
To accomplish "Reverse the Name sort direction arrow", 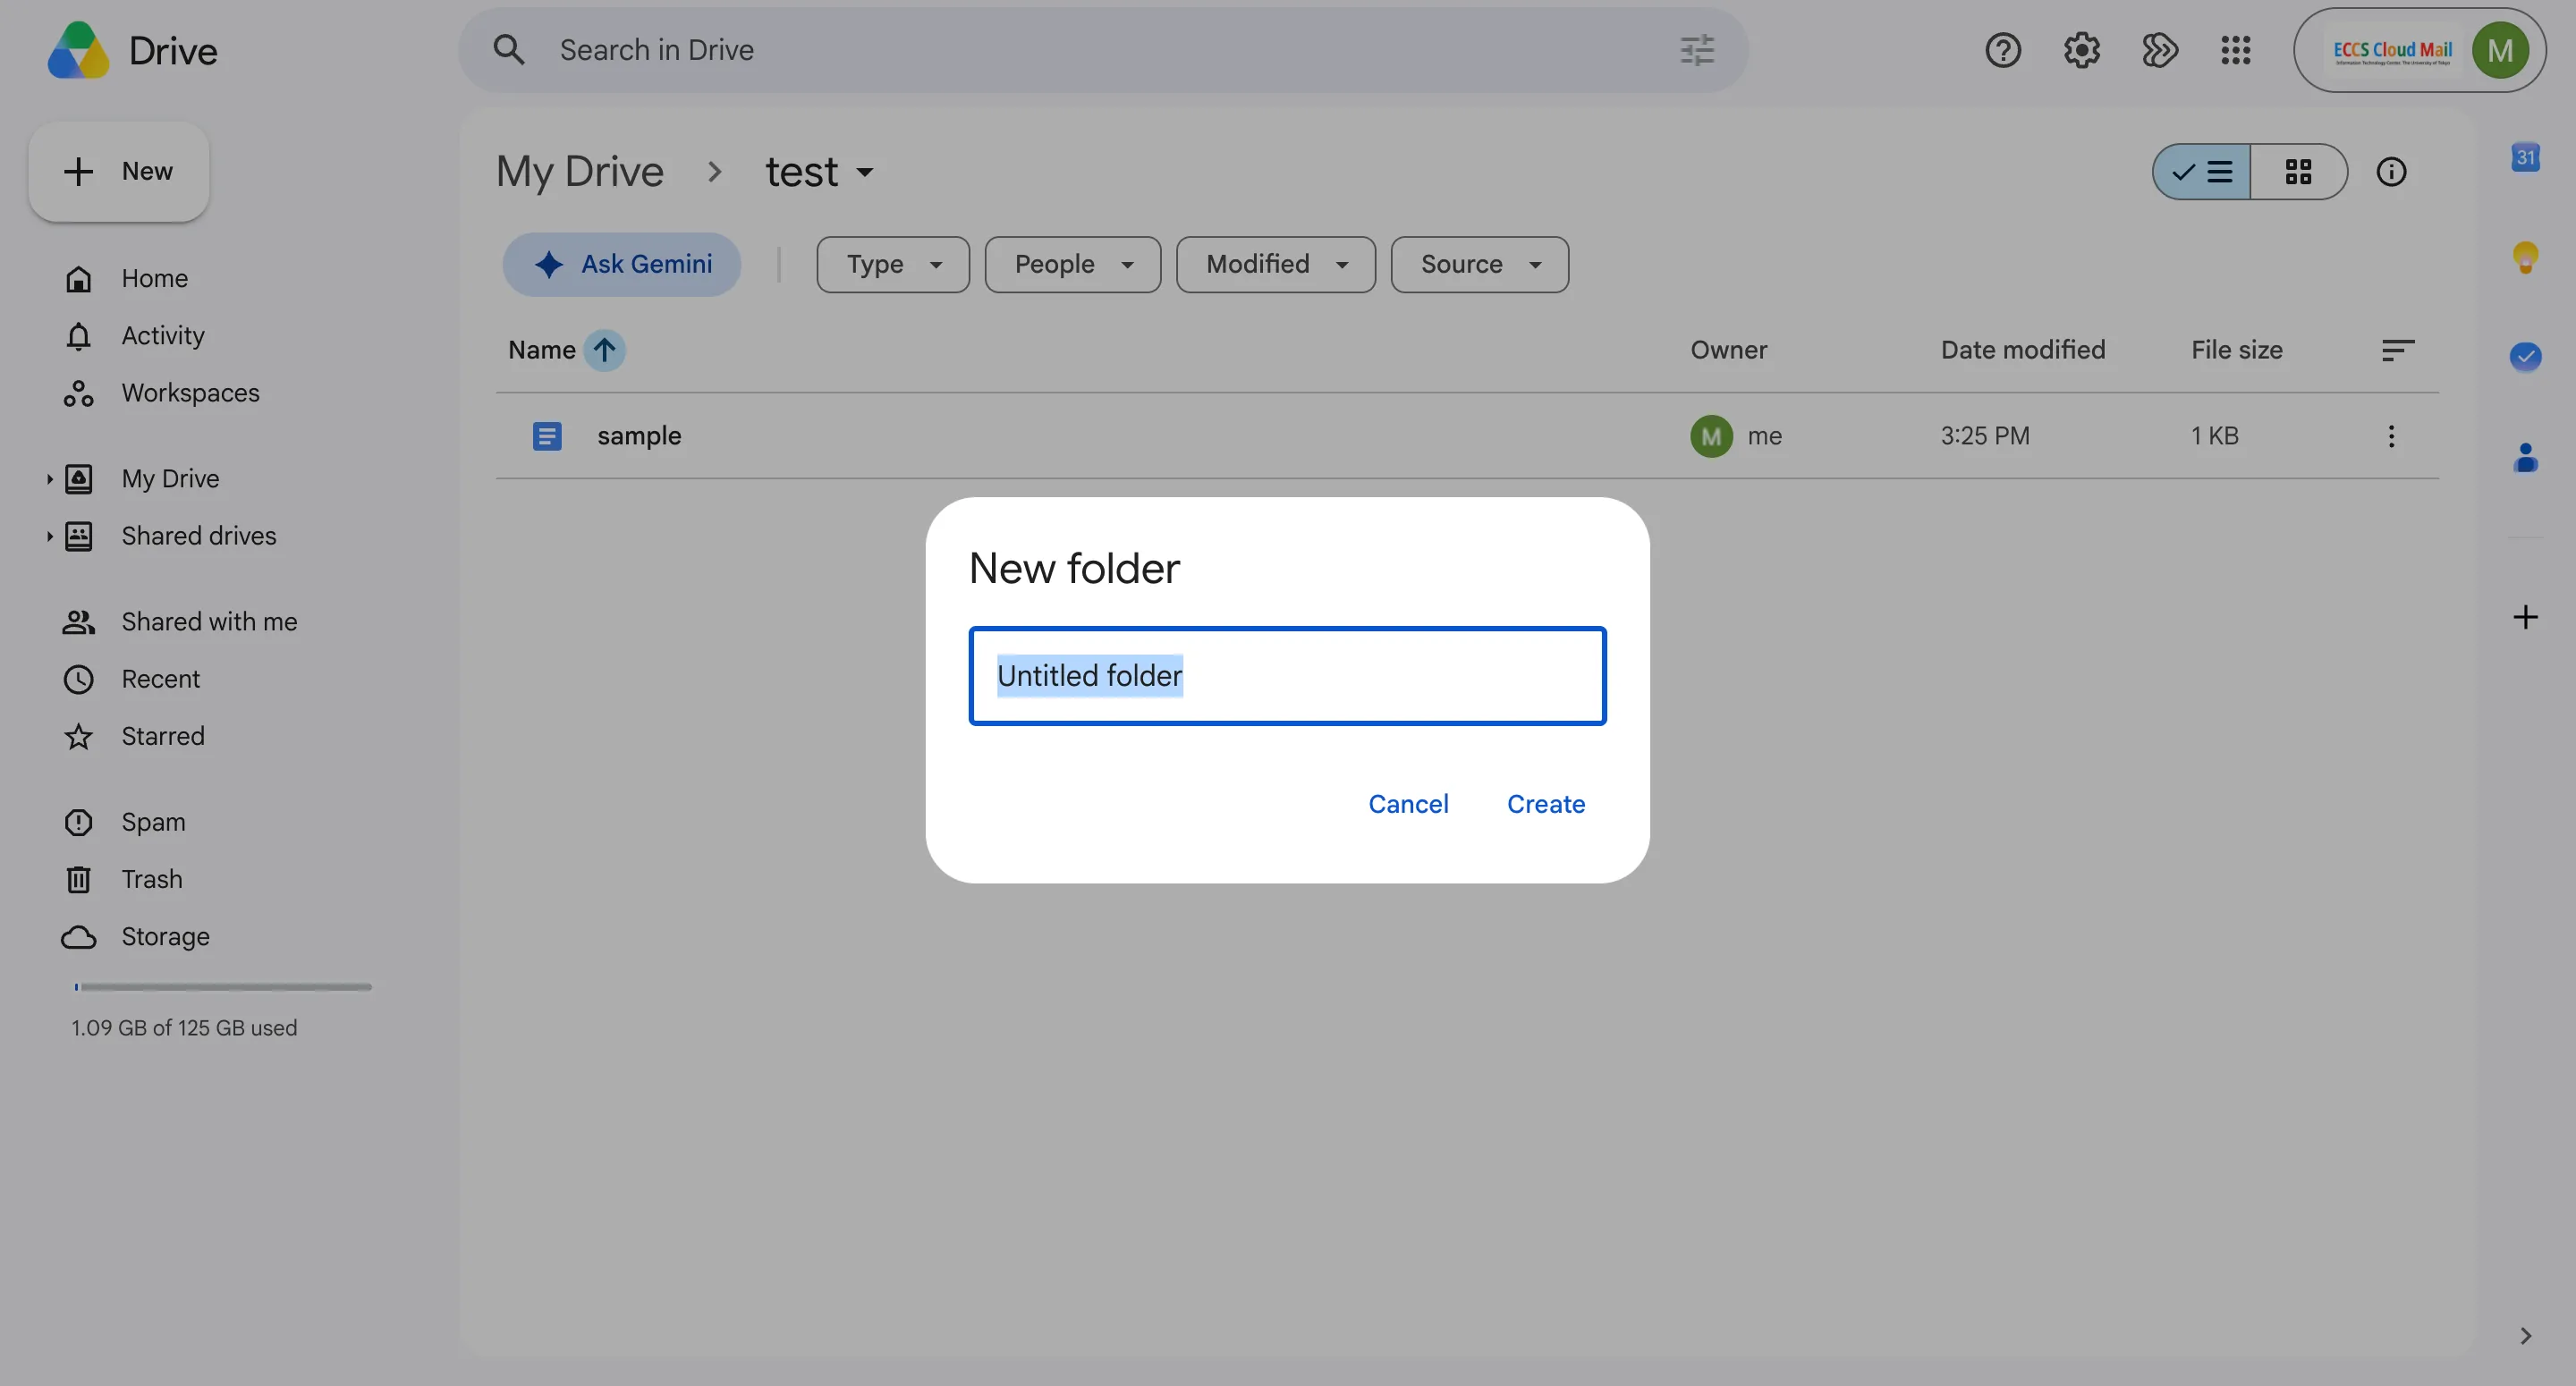I will (x=604, y=350).
